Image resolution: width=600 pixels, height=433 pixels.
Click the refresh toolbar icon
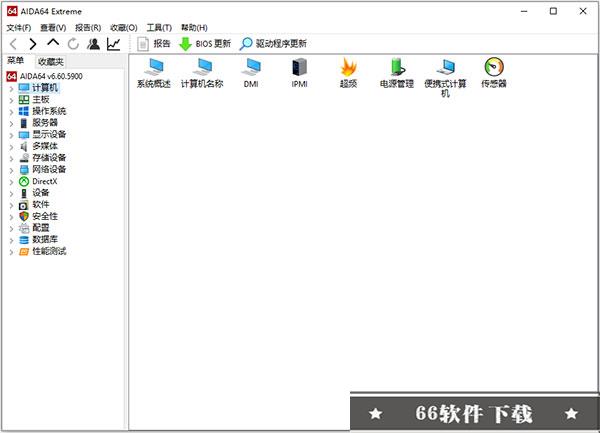tap(73, 44)
